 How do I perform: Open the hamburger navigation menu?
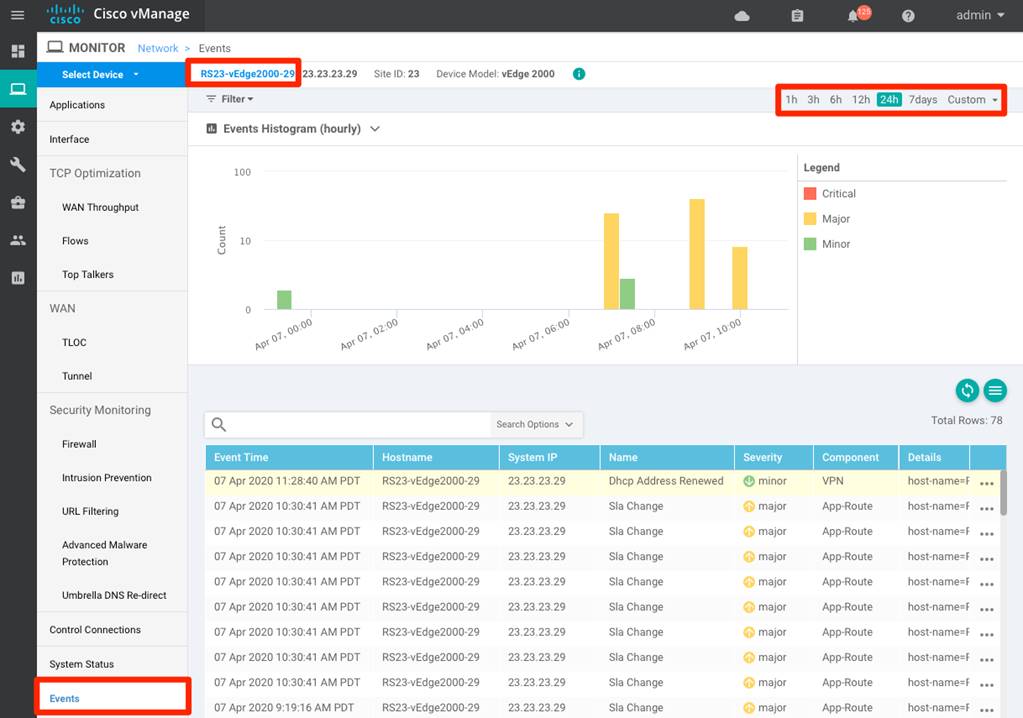click(x=17, y=15)
